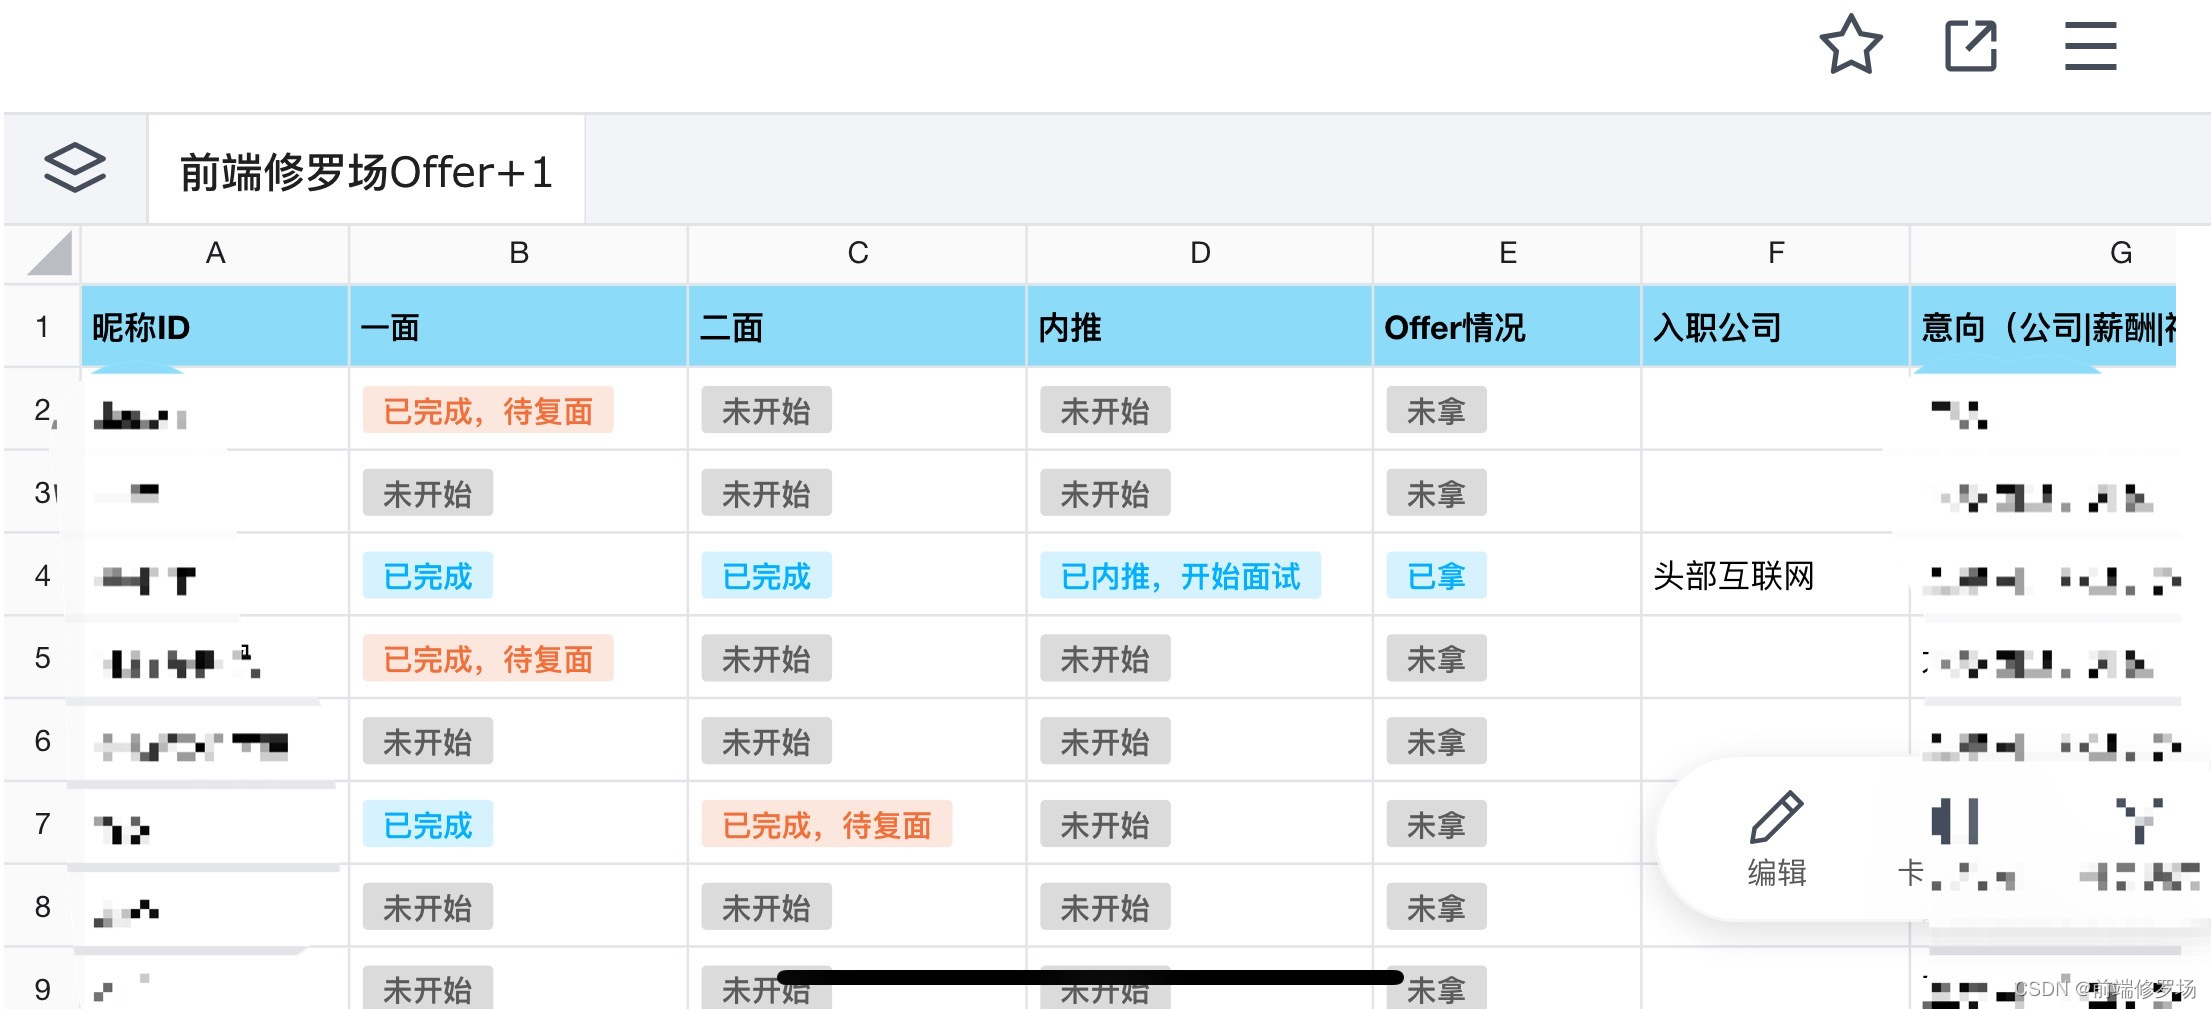Screen dimensions: 2211x1009
Task: Click row 3 Offer情况 tag 未拿
Action: tap(1436, 494)
